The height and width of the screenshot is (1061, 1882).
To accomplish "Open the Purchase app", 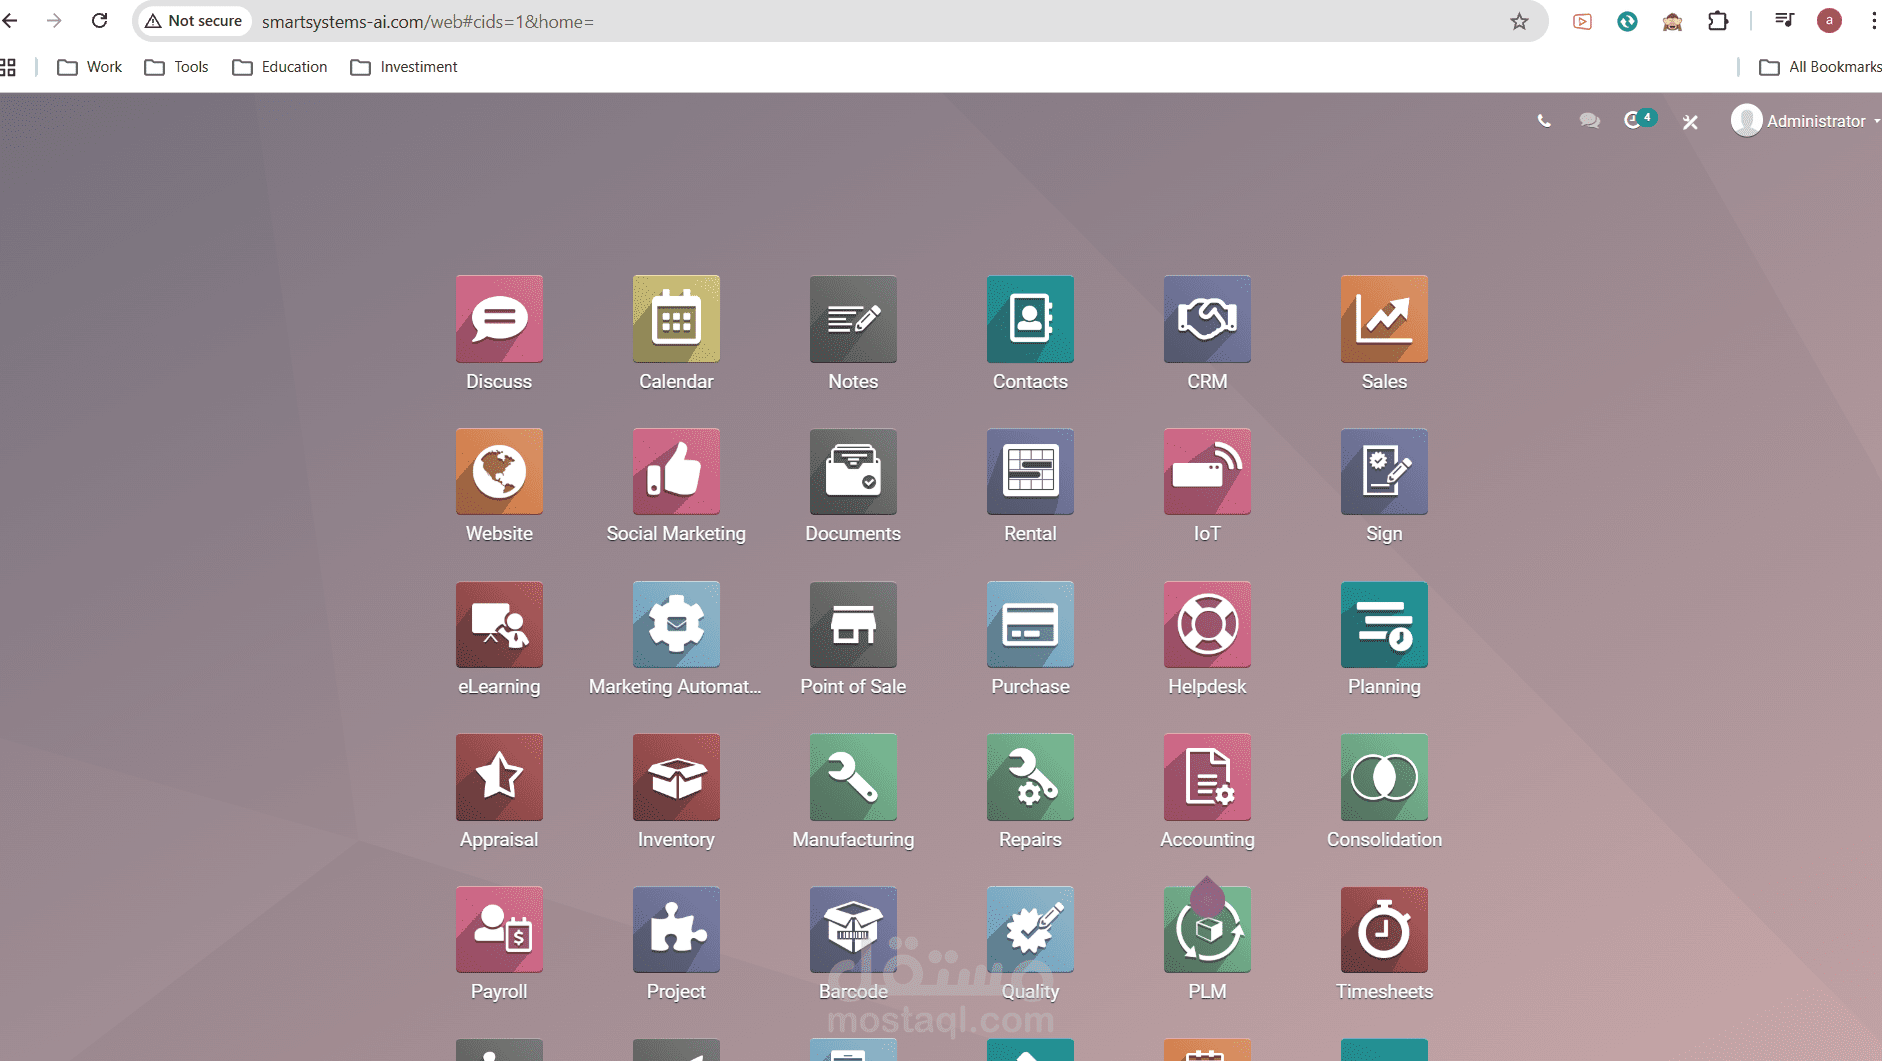I will click(1030, 625).
